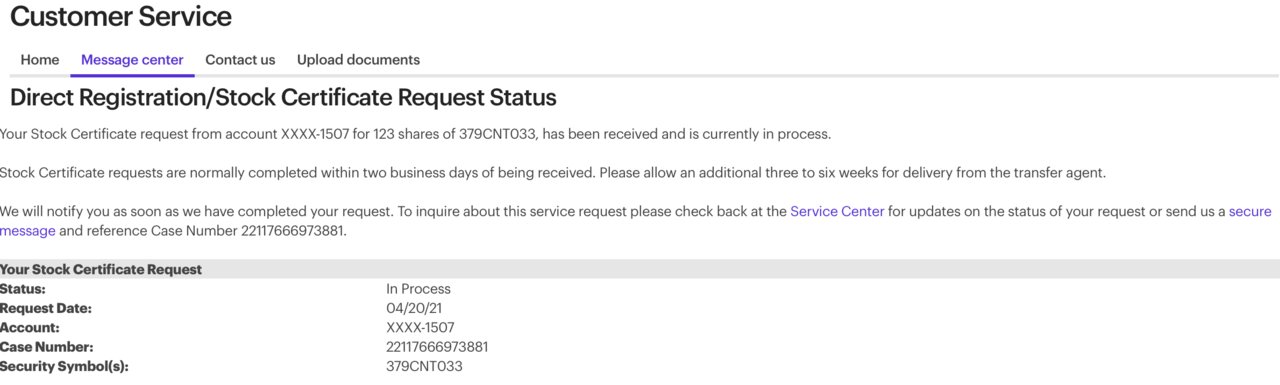Click security symbol 379CNT033 in table

tap(424, 366)
